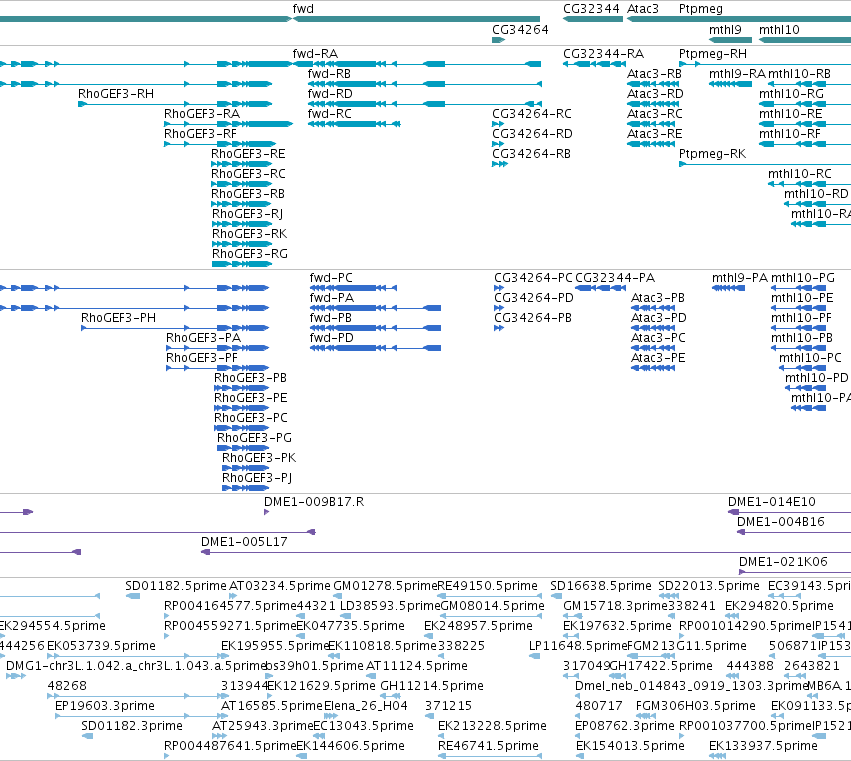The height and width of the screenshot is (761, 851).
Task: Click protein CG32344-PA
Action: click(x=600, y=288)
